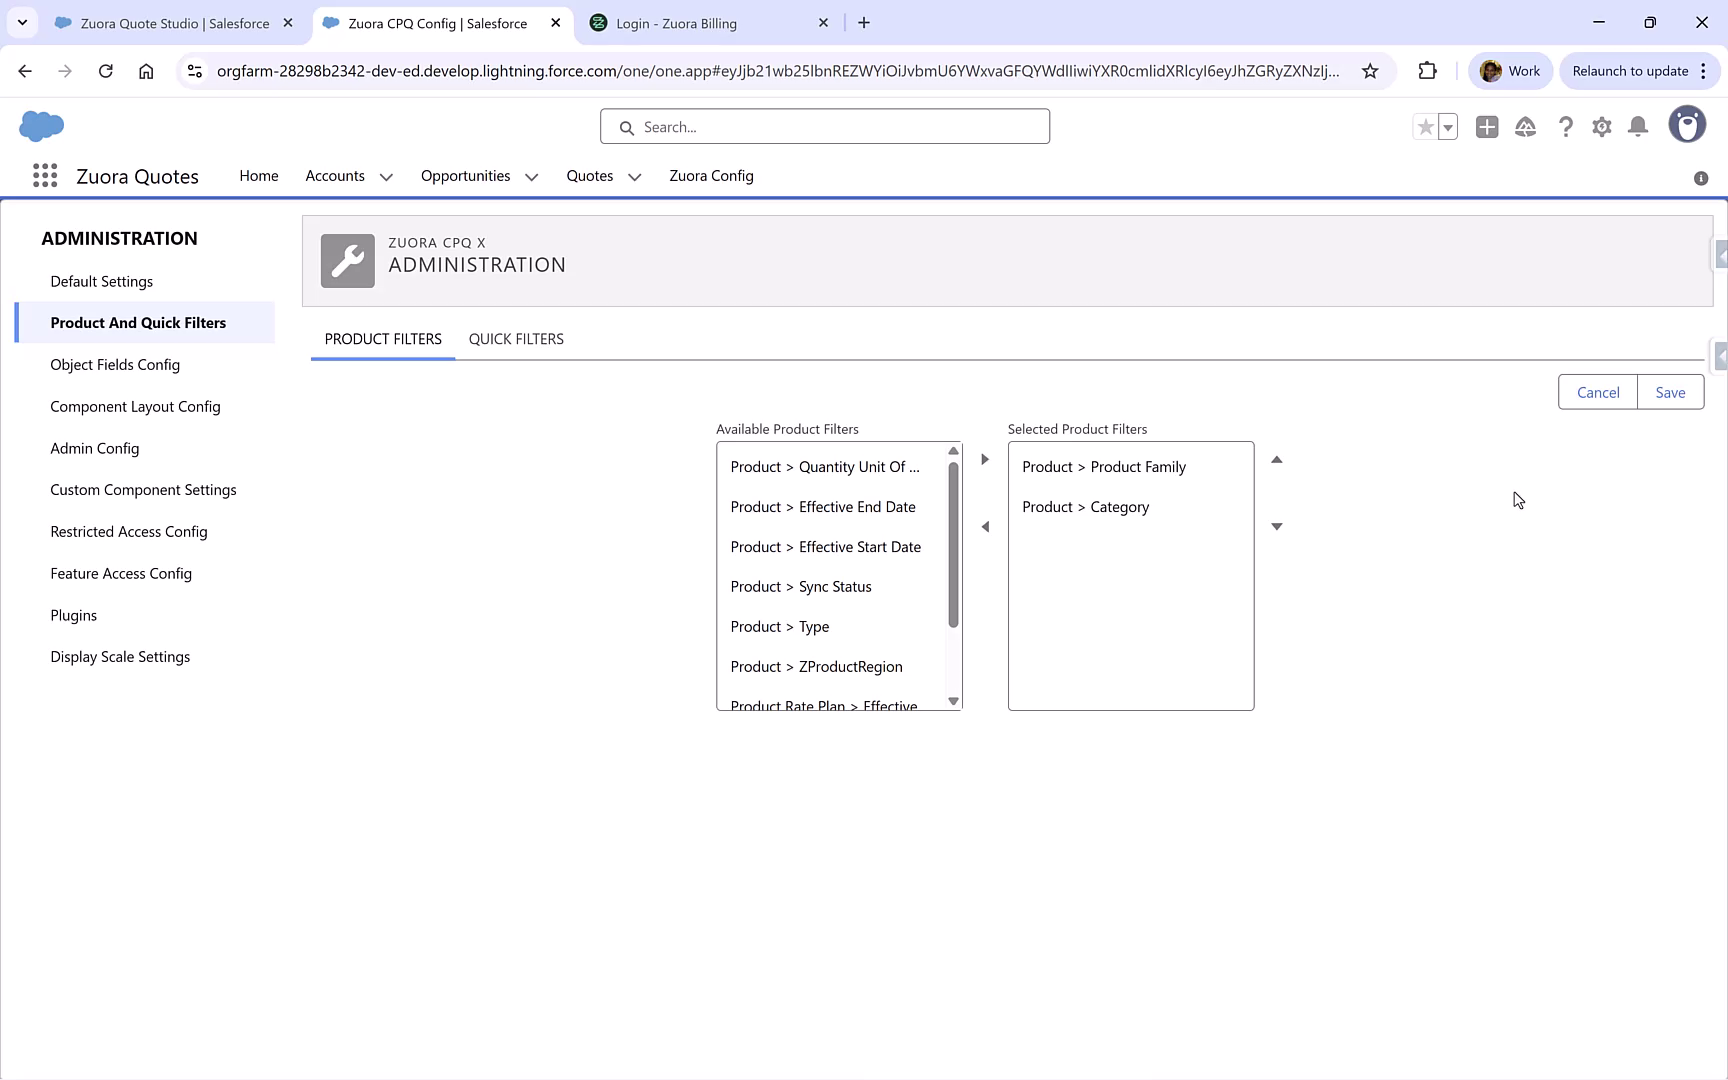Click the info icon below the navigation bar
This screenshot has height=1080, width=1728.
1701,178
